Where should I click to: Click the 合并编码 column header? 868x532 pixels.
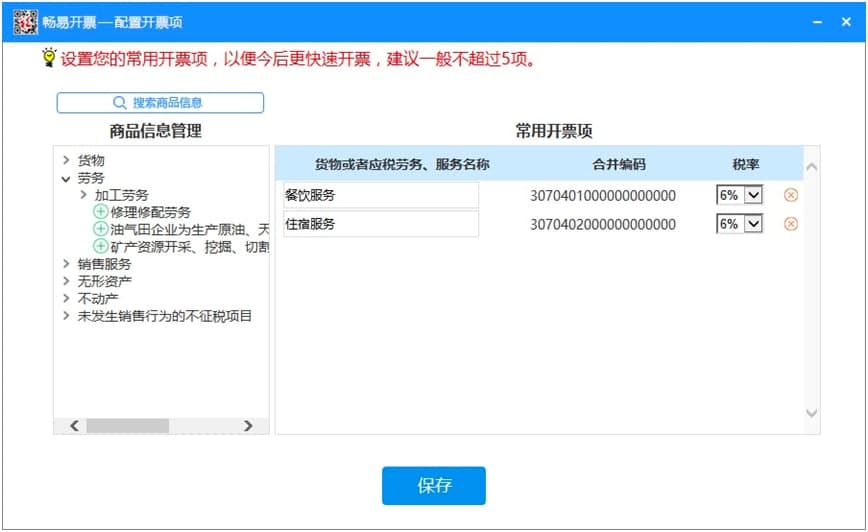(x=619, y=164)
